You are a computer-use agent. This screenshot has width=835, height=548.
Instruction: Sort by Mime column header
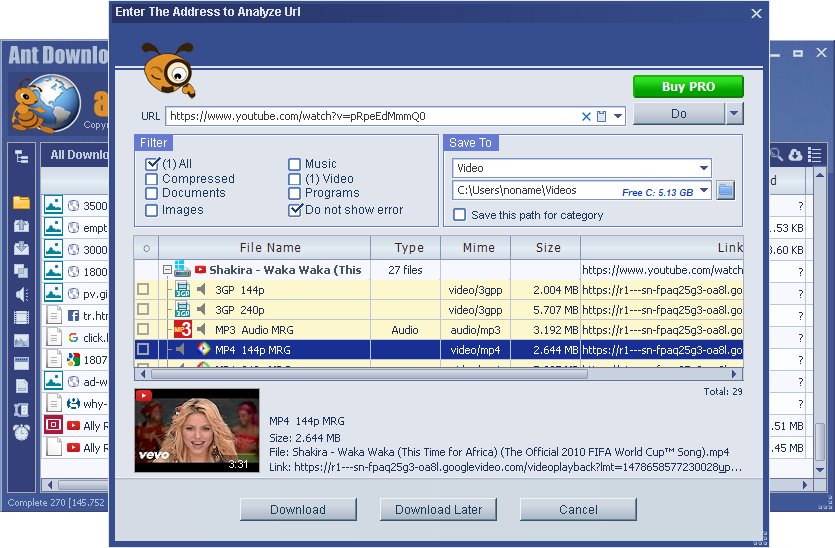tap(476, 248)
